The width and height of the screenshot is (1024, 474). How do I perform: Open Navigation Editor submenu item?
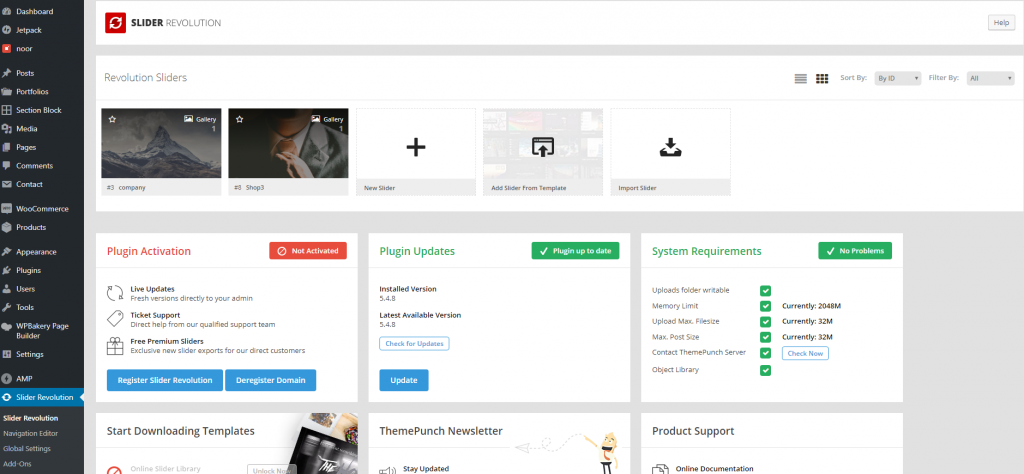pos(31,434)
